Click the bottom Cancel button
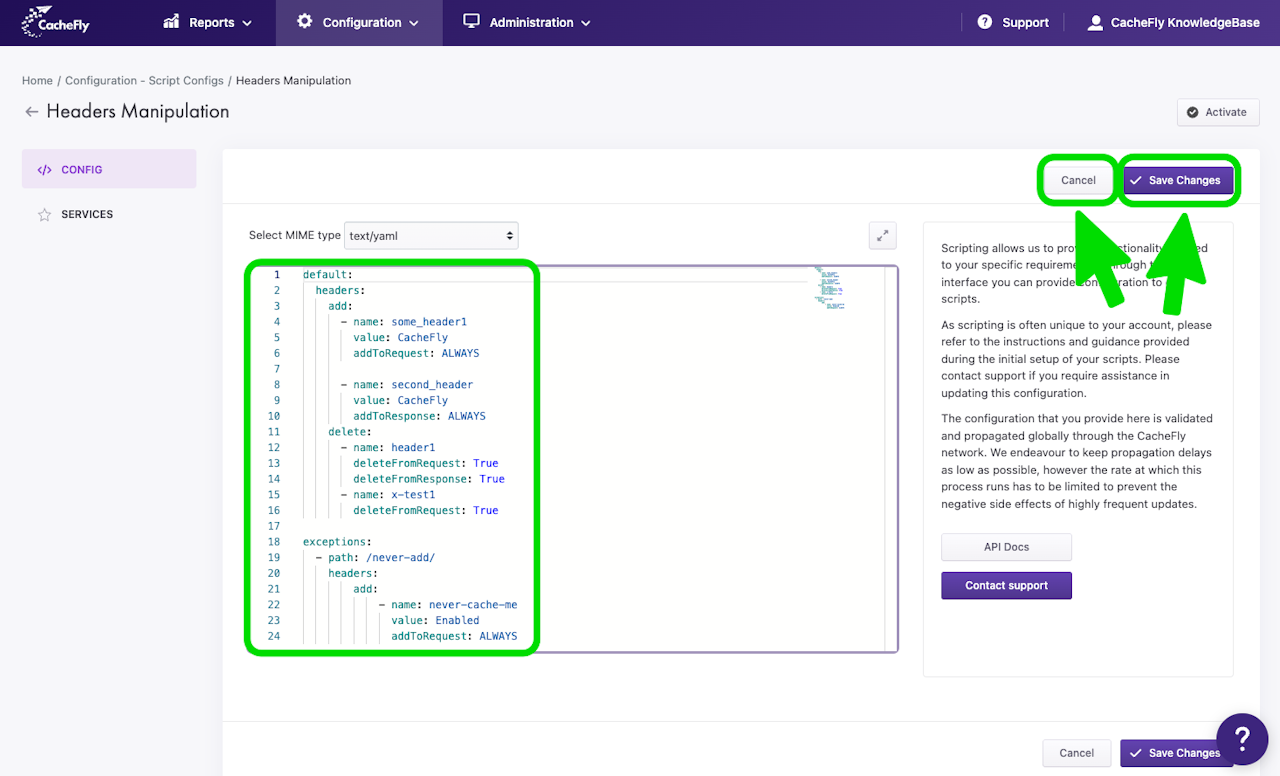 1077,753
